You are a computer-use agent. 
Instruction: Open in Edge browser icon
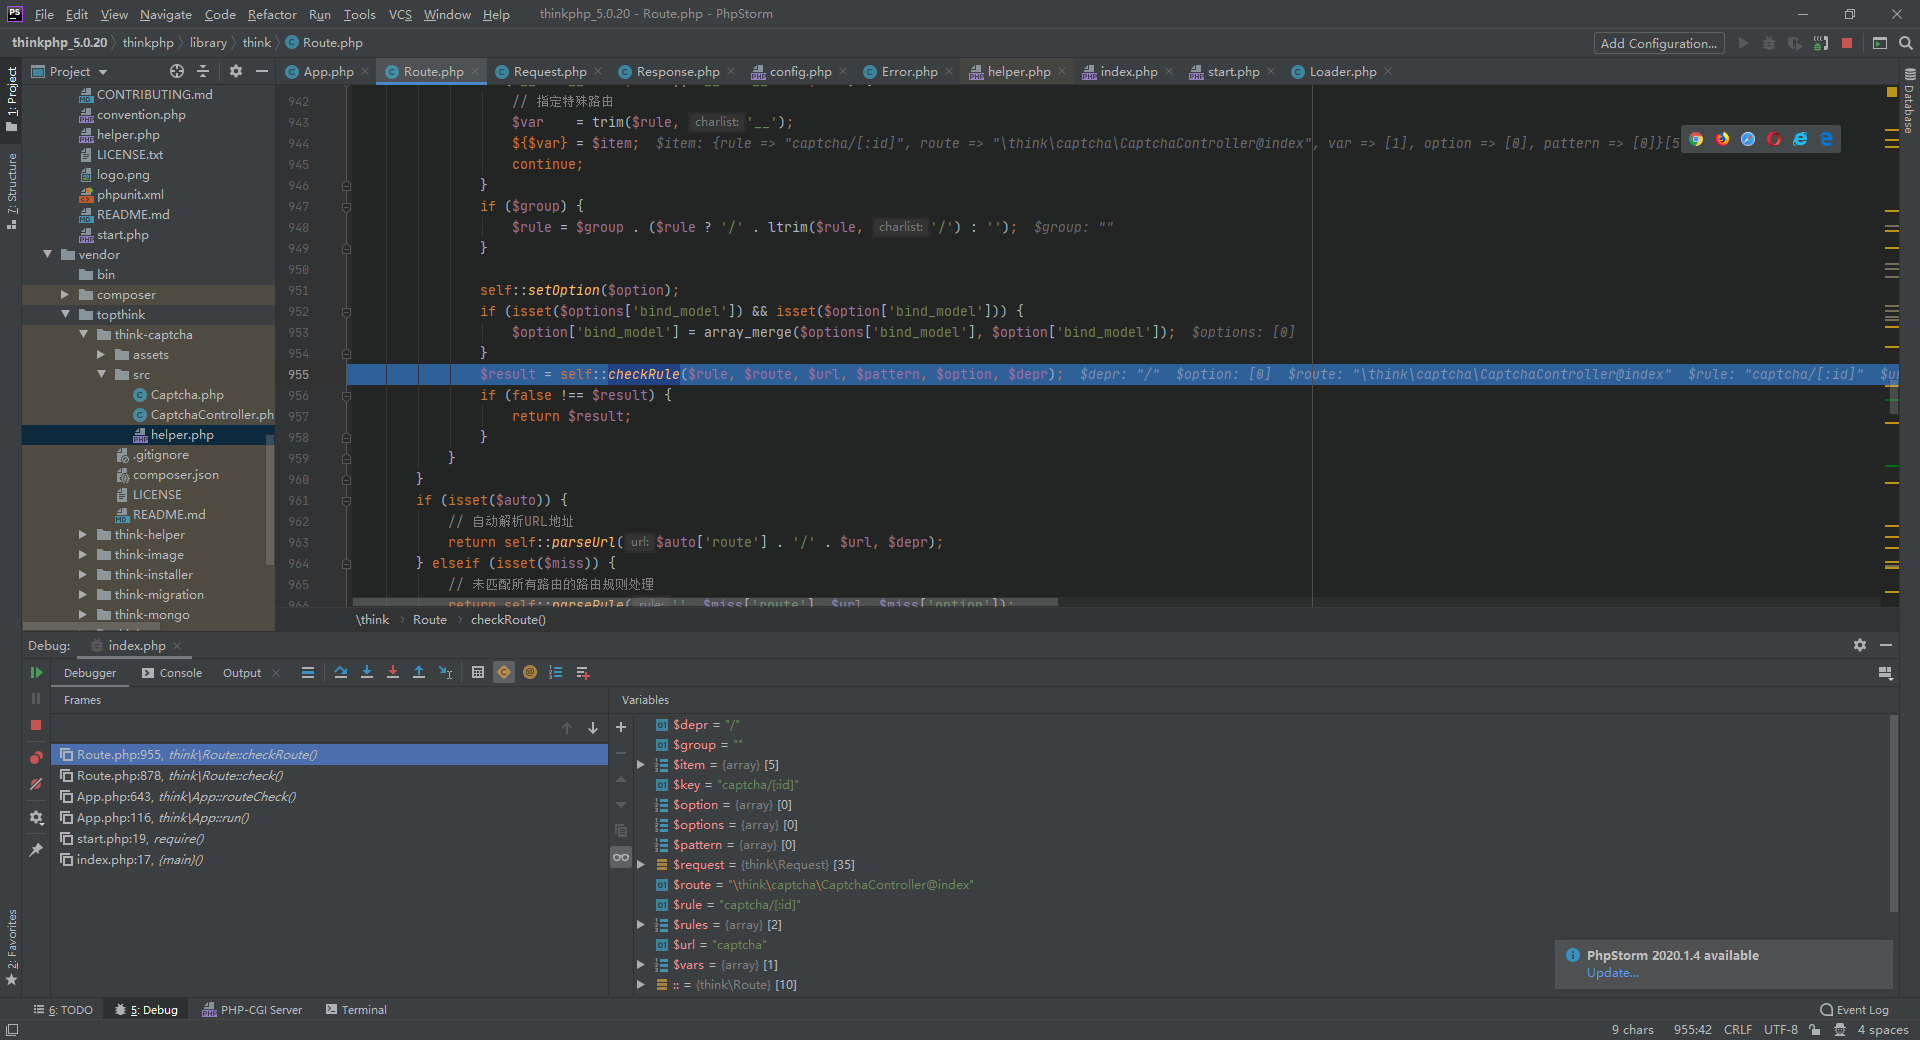coord(1826,139)
